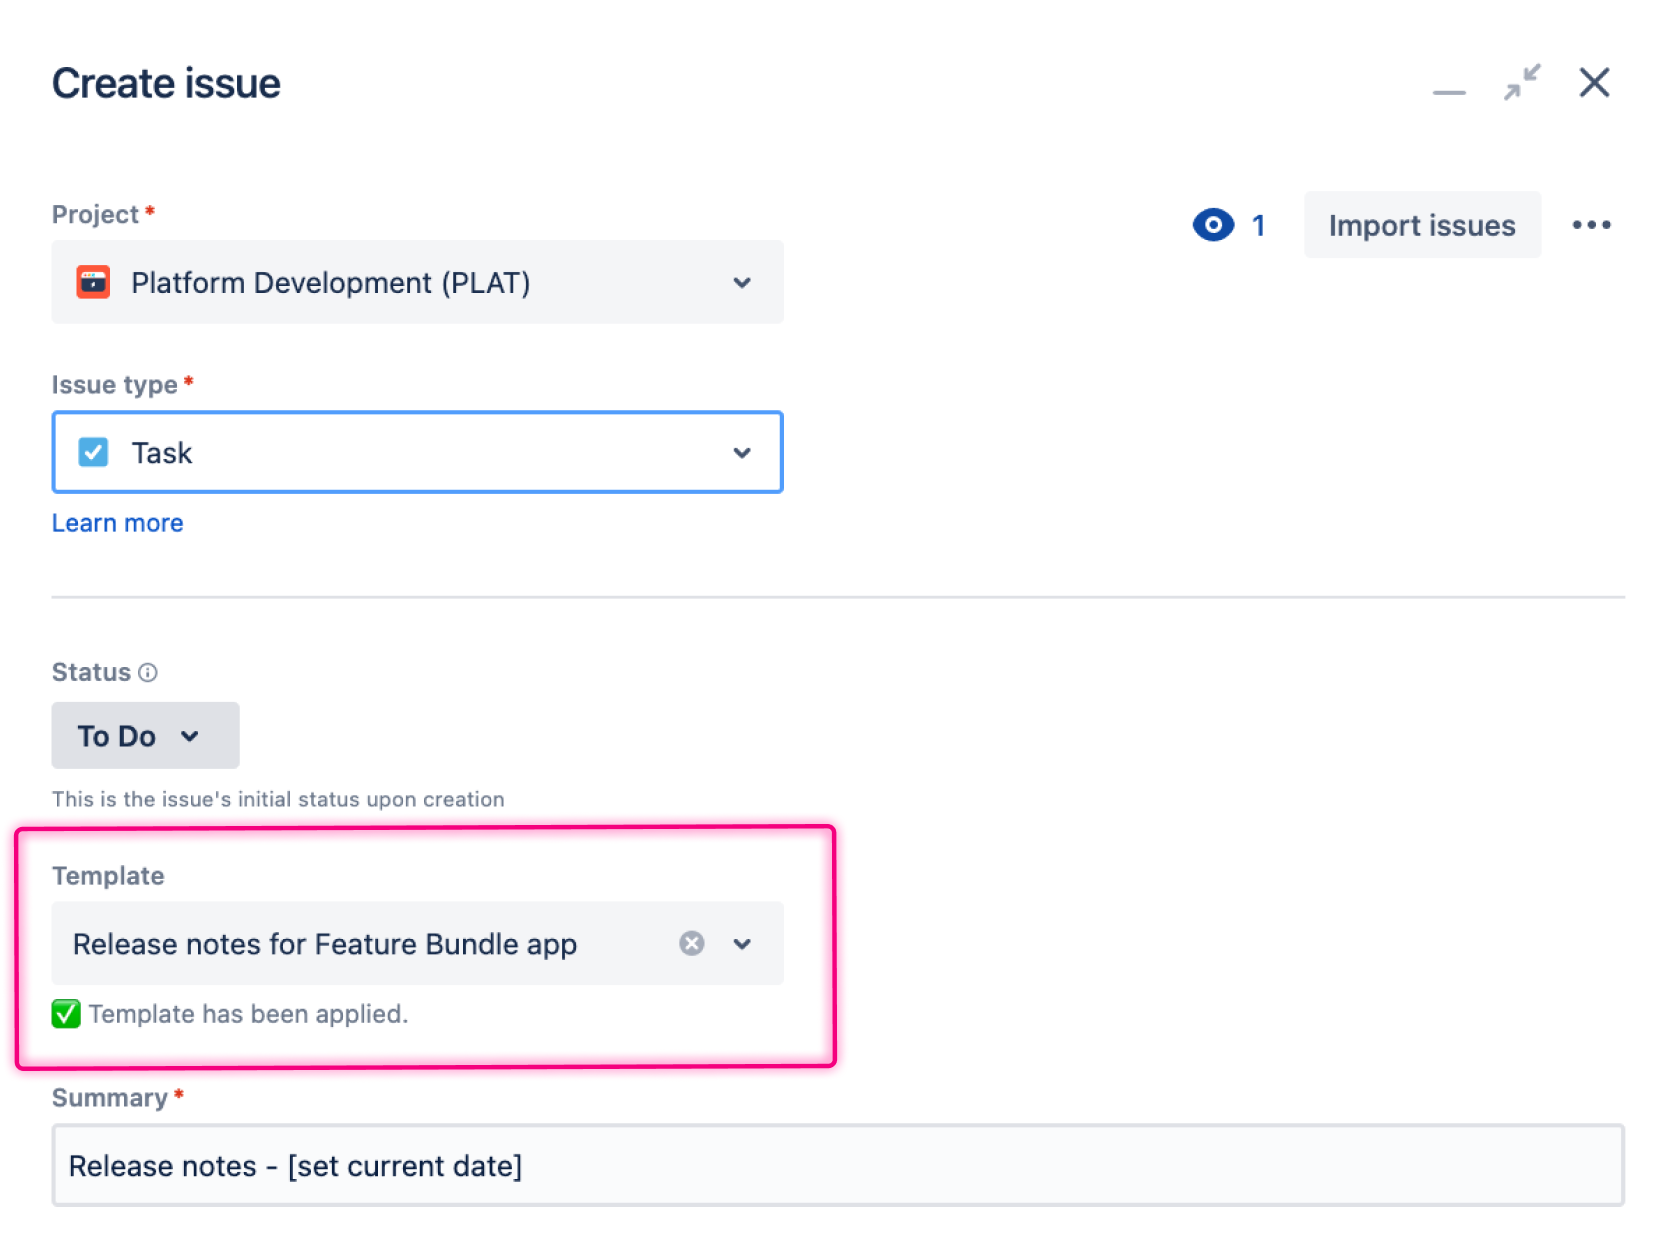Click the Status info icon
Image resolution: width=1670 pixels, height=1234 pixels.
pyautogui.click(x=148, y=672)
